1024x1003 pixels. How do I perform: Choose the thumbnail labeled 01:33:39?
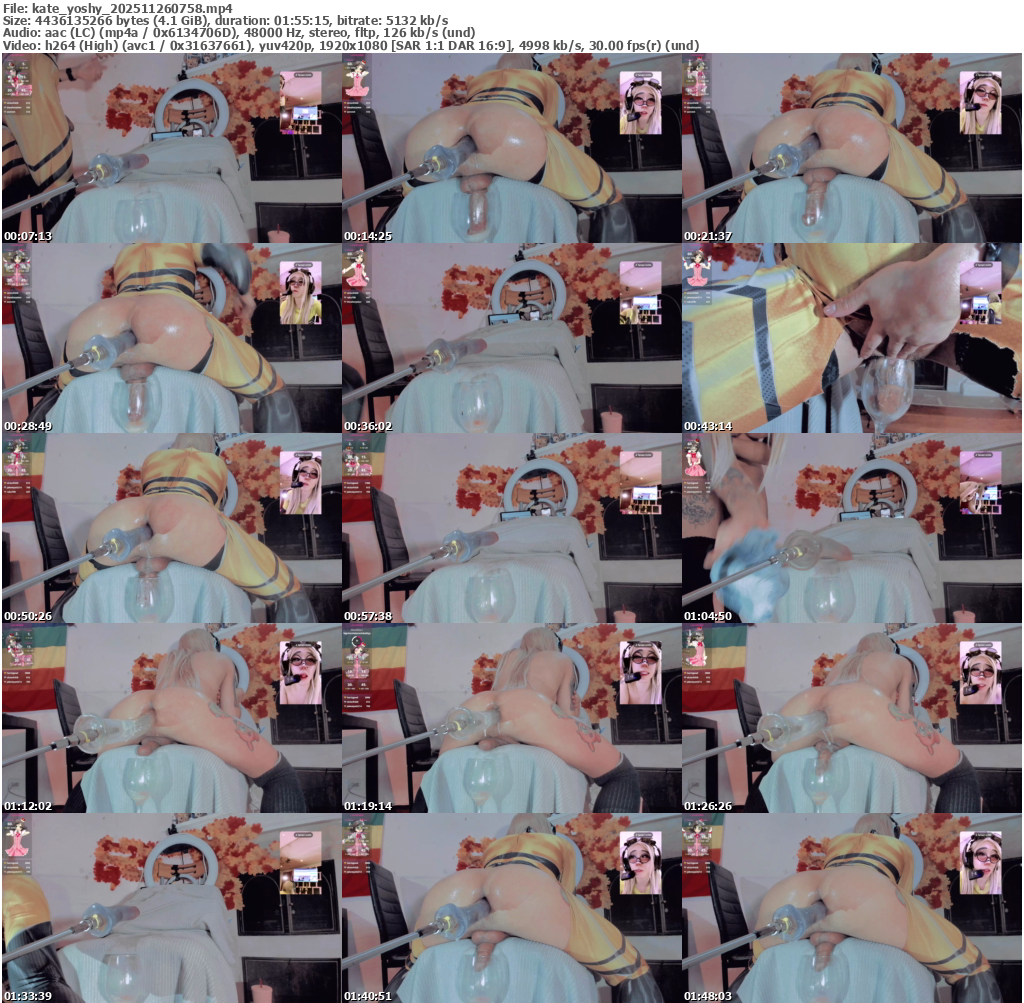pyautogui.click(x=171, y=908)
